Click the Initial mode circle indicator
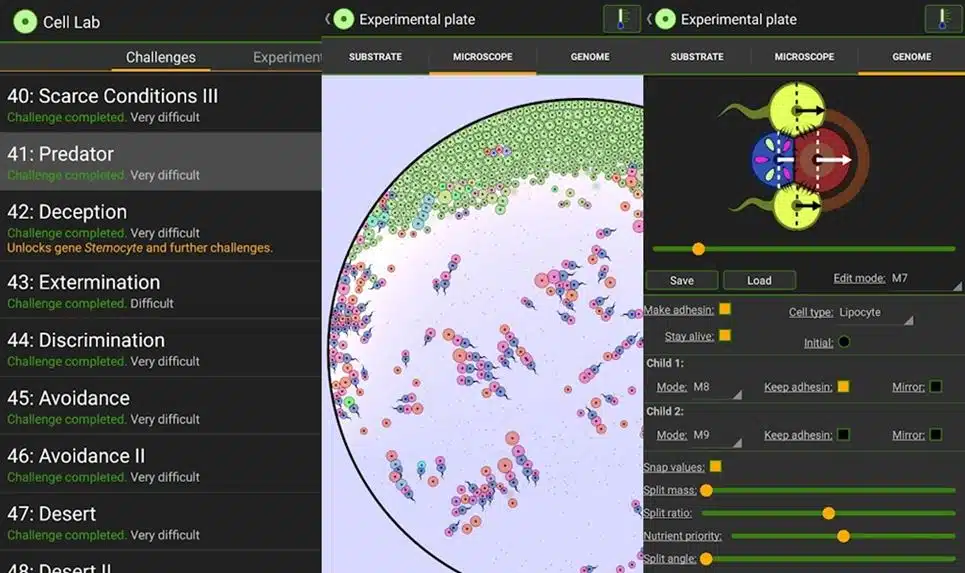The height and width of the screenshot is (573, 965). [844, 342]
